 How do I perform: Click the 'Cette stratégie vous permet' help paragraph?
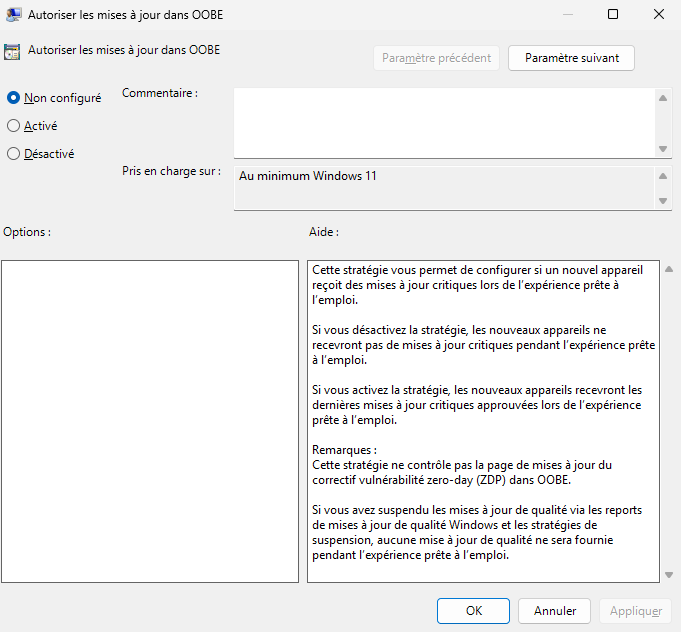coord(477,285)
